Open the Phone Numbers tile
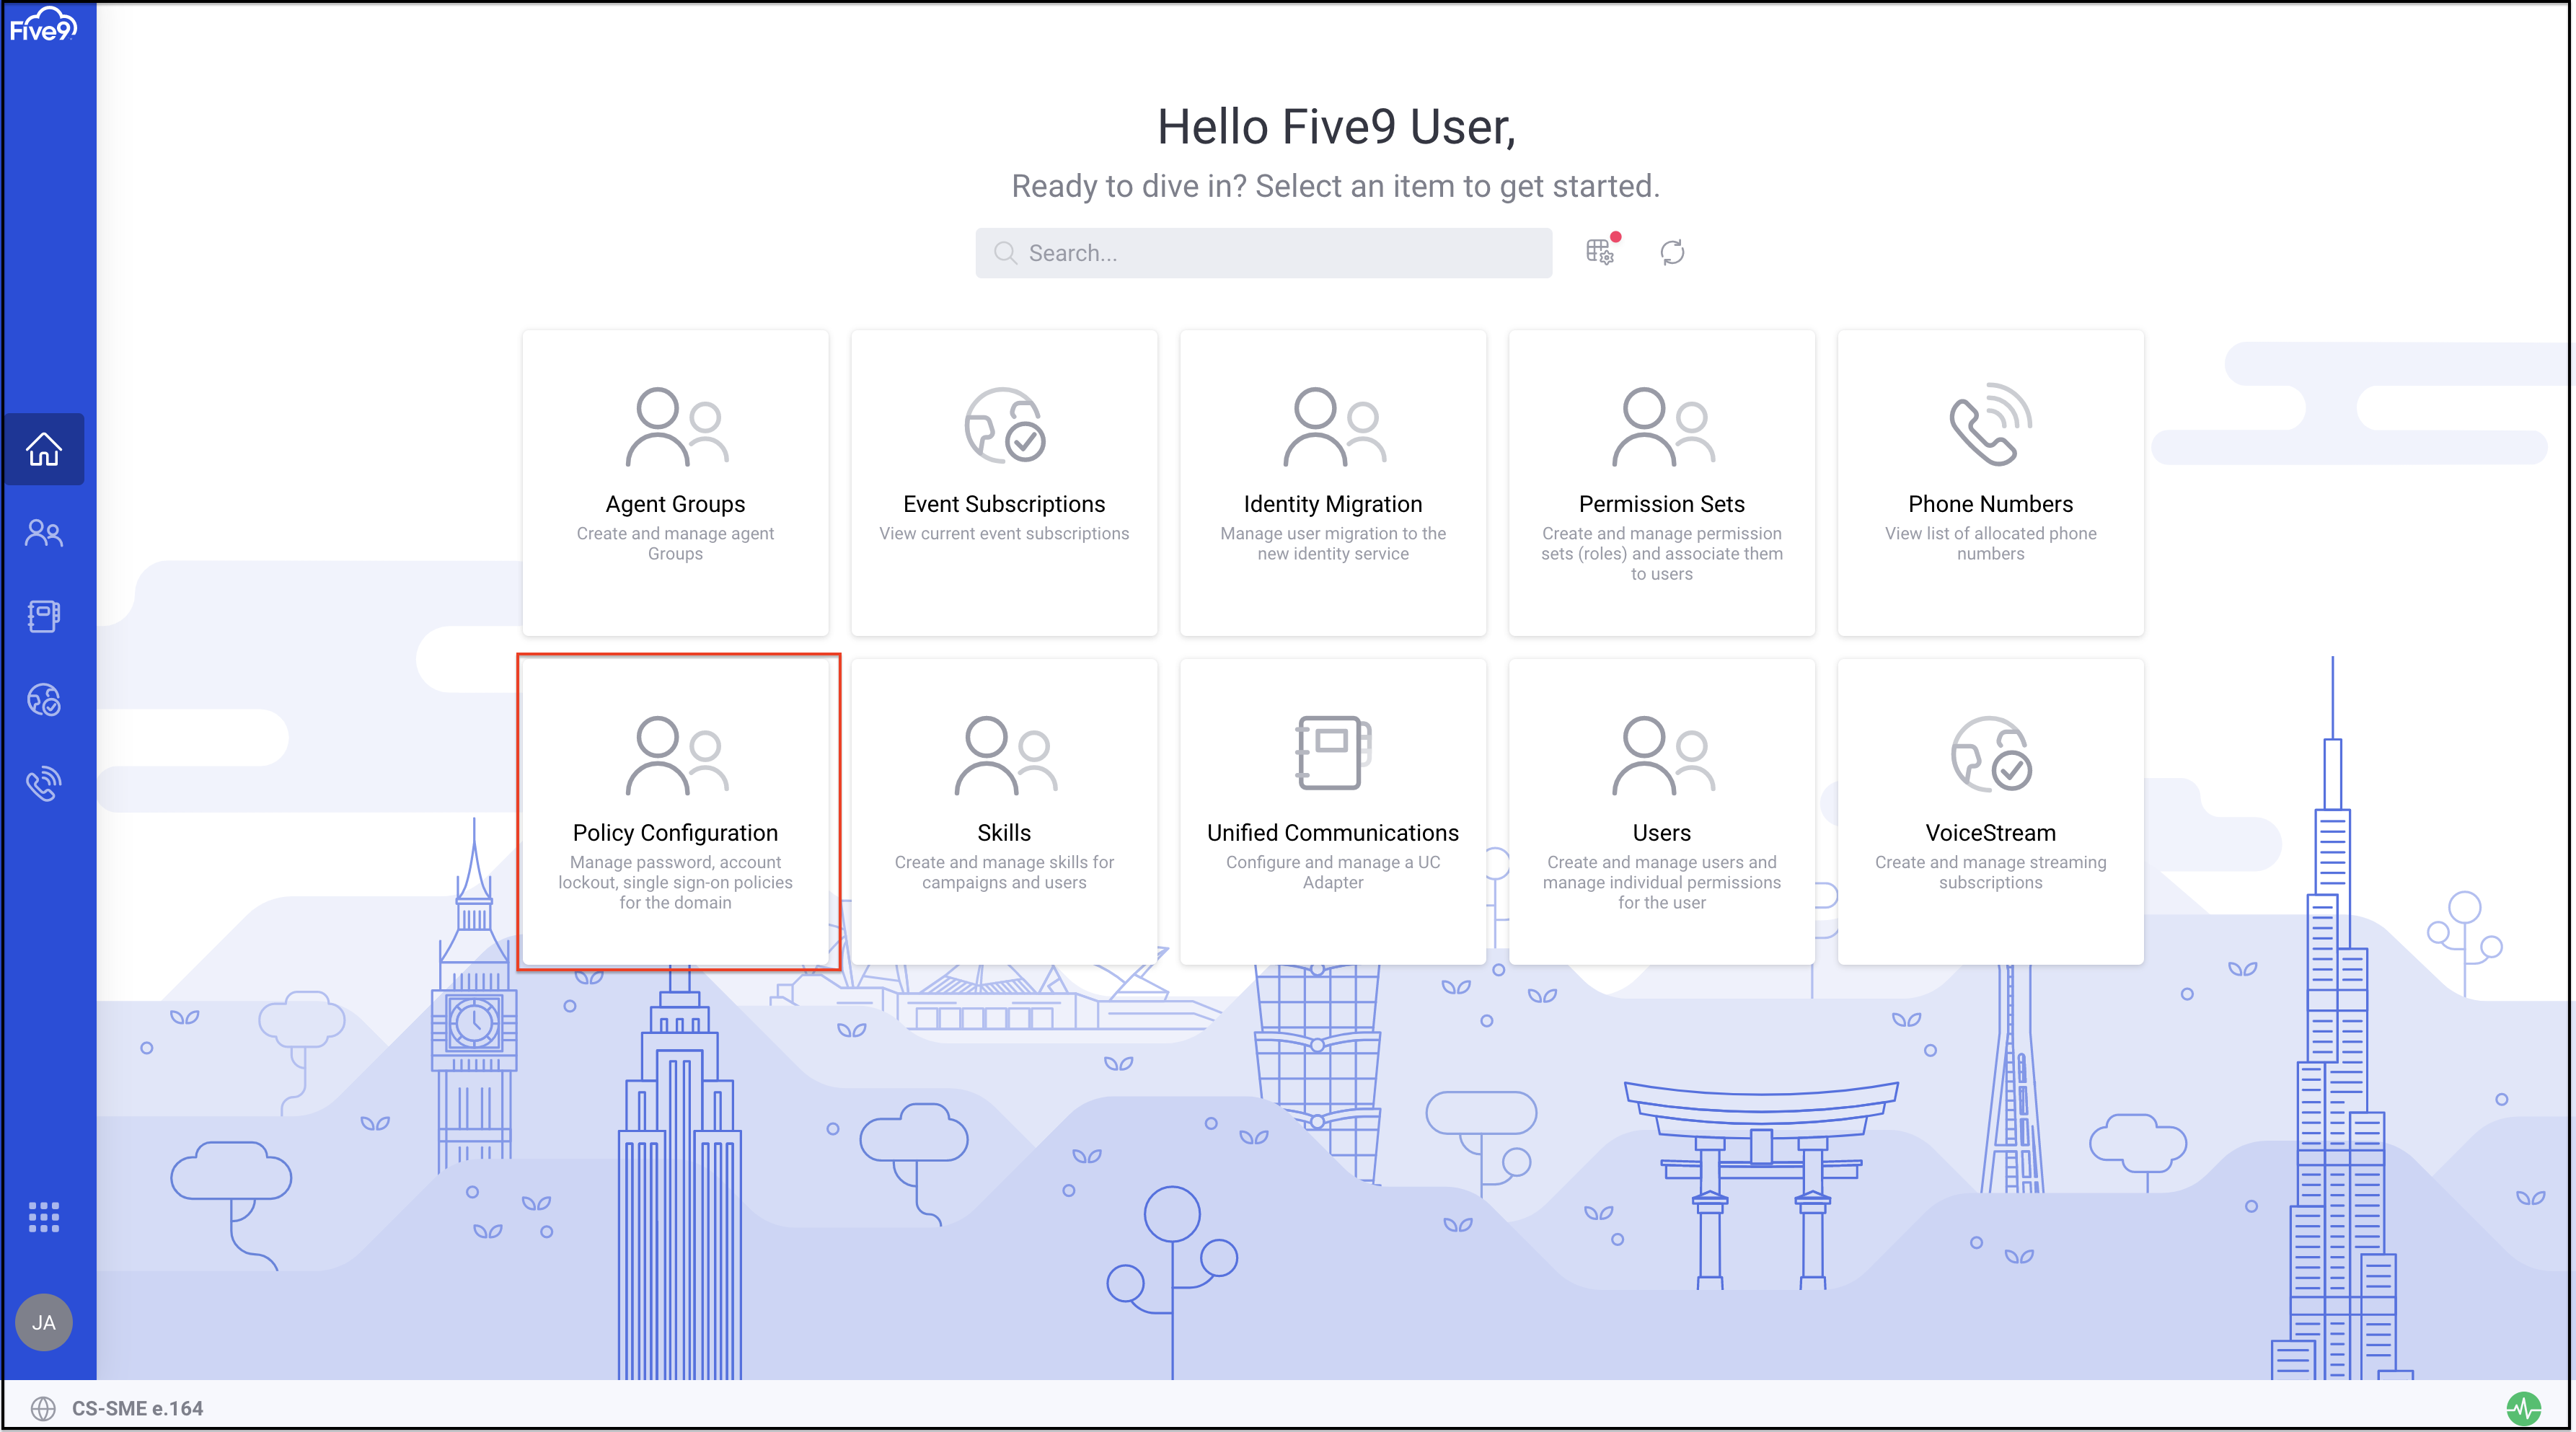Viewport: 2576px width, 1432px height. (x=1990, y=483)
